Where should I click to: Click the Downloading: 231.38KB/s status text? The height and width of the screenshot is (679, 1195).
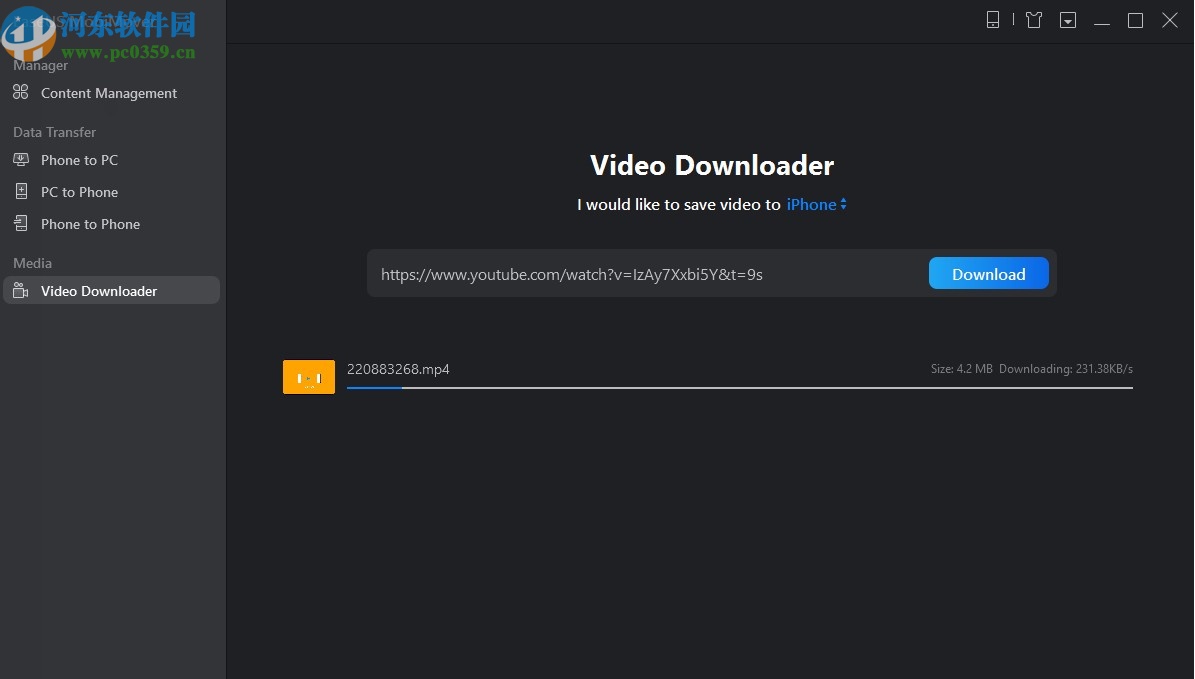click(1065, 369)
